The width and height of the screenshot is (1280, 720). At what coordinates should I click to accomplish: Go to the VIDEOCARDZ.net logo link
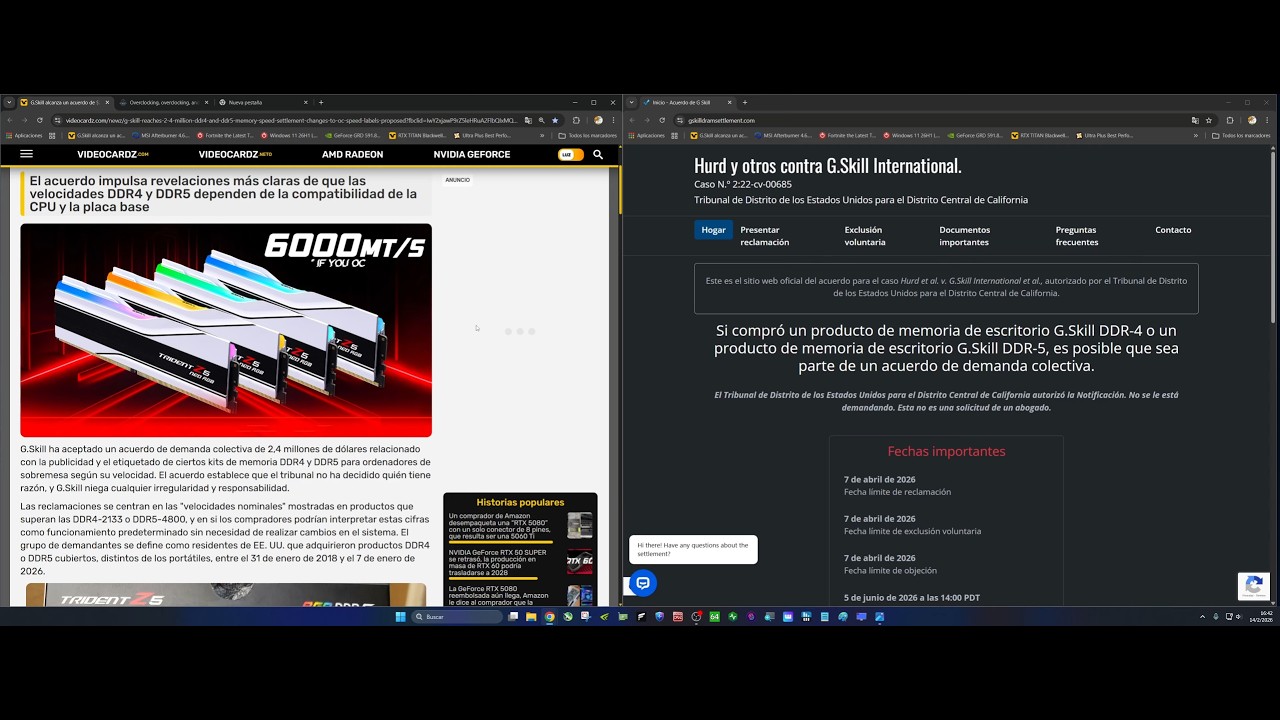point(235,155)
